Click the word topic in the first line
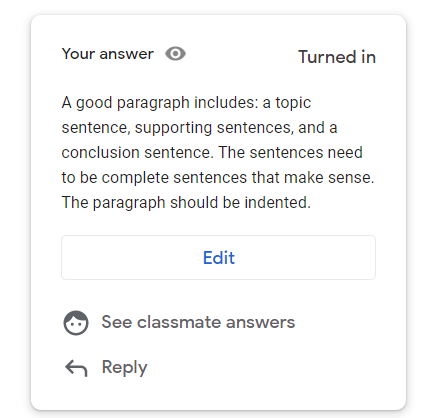The height and width of the screenshot is (418, 425). 293,103
